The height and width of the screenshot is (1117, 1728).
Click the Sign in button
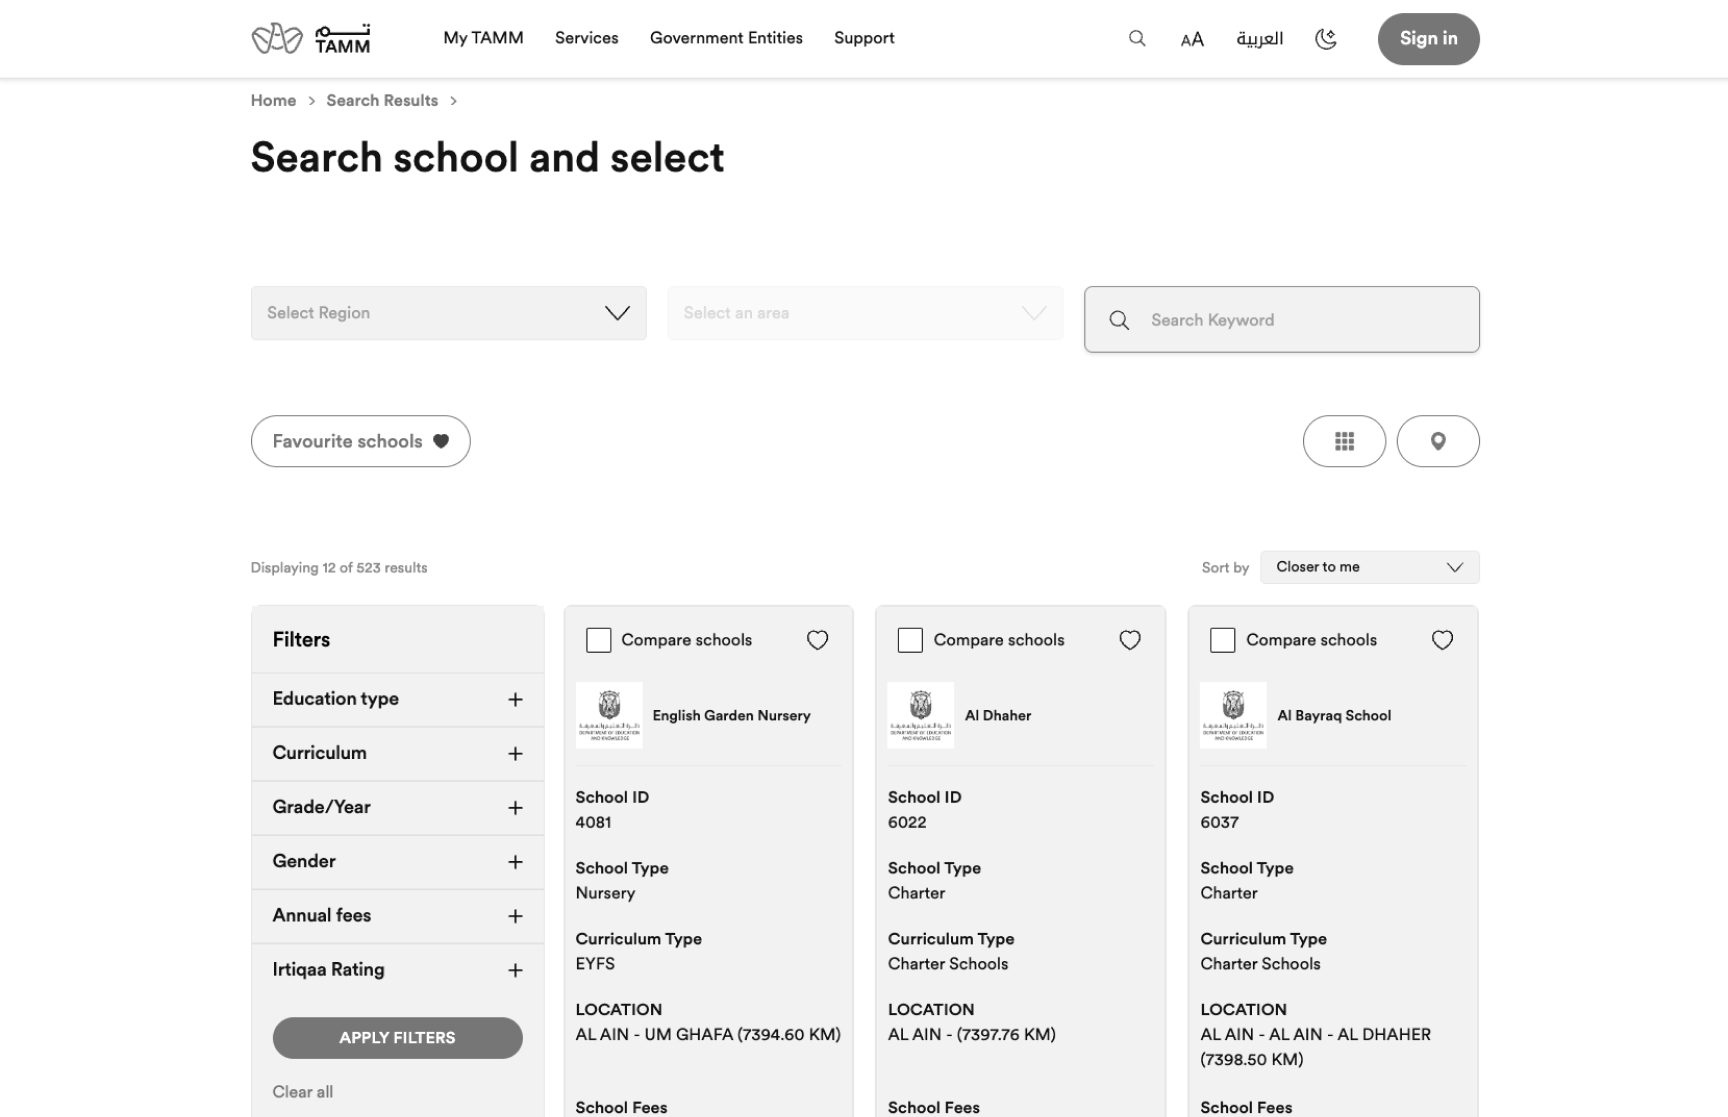[x=1428, y=38]
